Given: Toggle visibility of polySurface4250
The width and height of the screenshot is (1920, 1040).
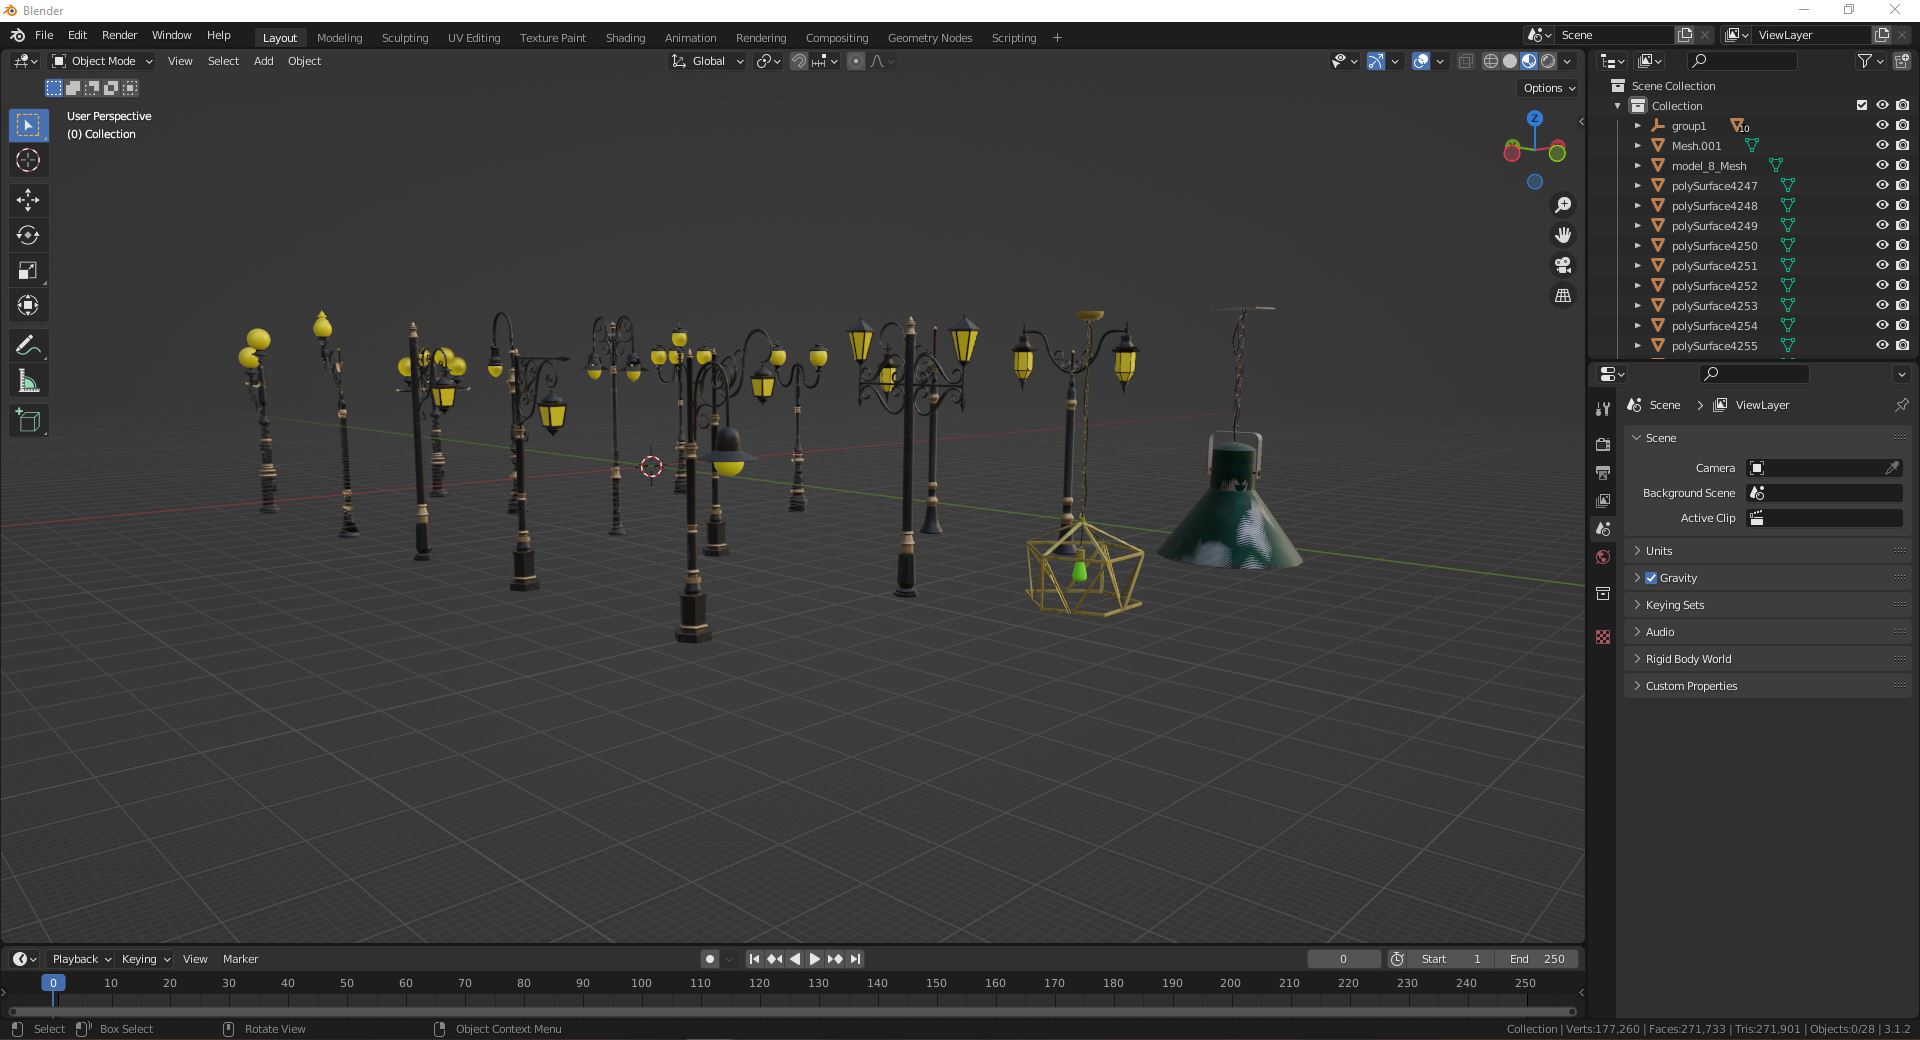Looking at the screenshot, I should (1881, 245).
